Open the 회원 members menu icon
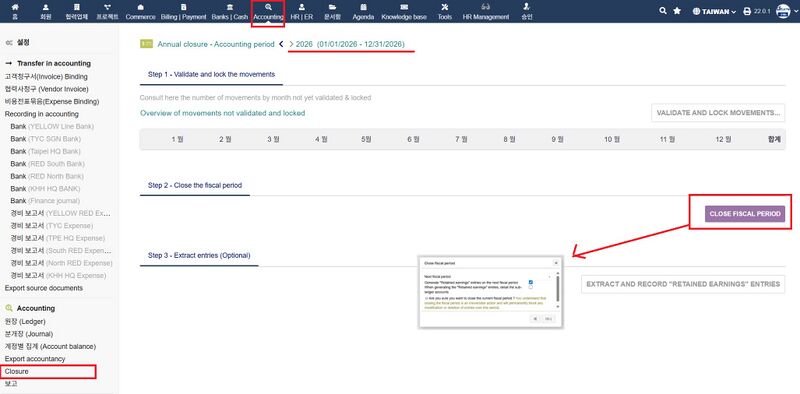Image resolution: width=800 pixels, height=394 pixels. pos(46,8)
